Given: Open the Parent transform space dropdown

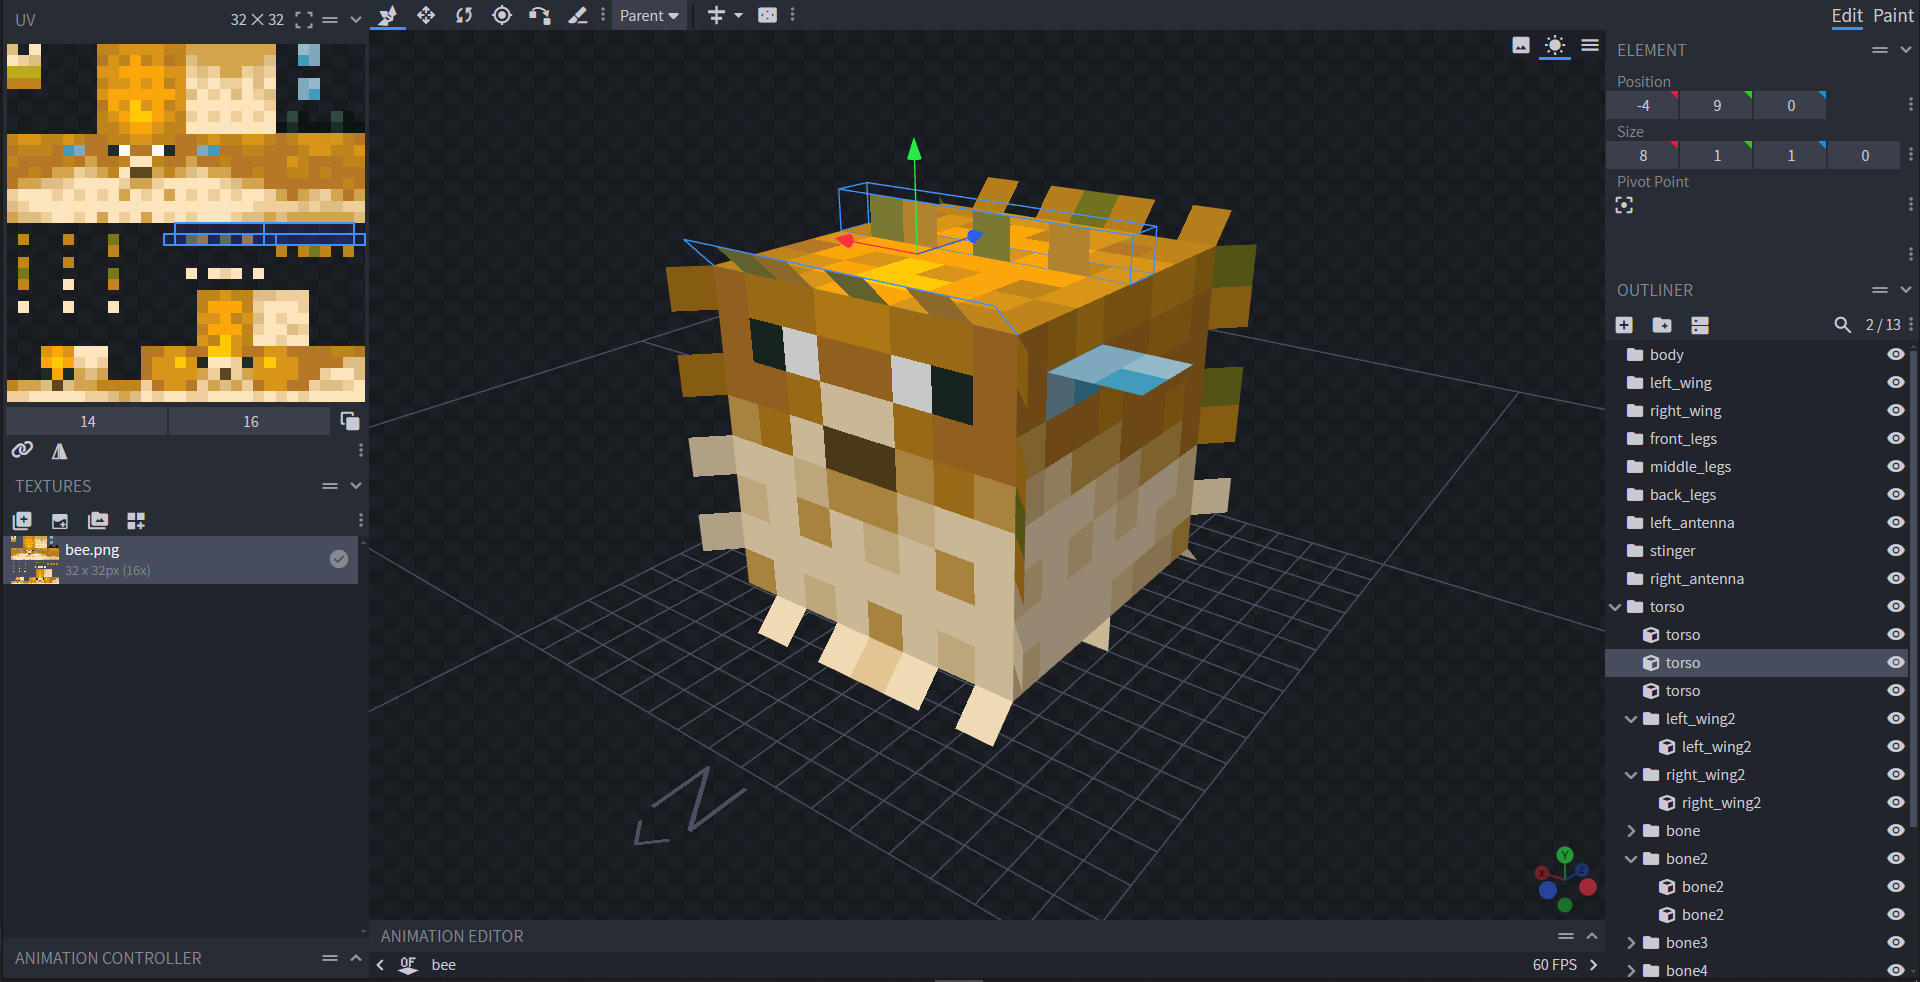Looking at the screenshot, I should [649, 16].
